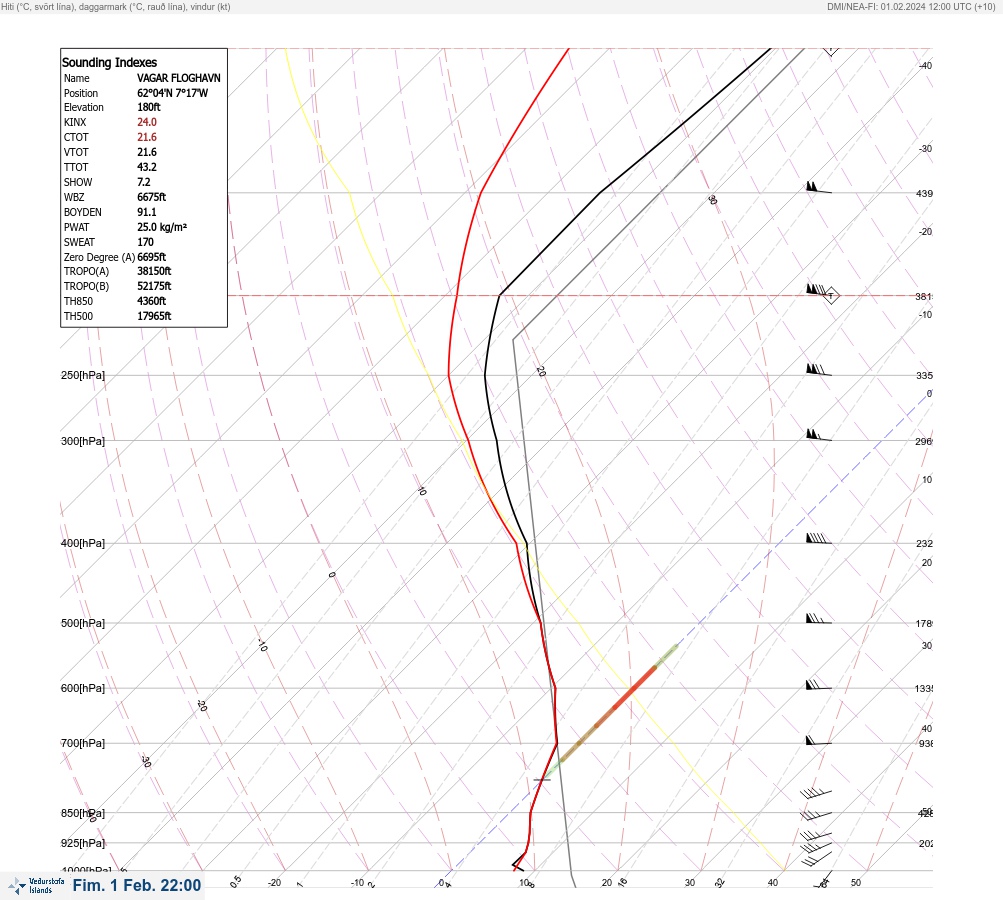Click the TTOT value 43.2

[x=147, y=167]
